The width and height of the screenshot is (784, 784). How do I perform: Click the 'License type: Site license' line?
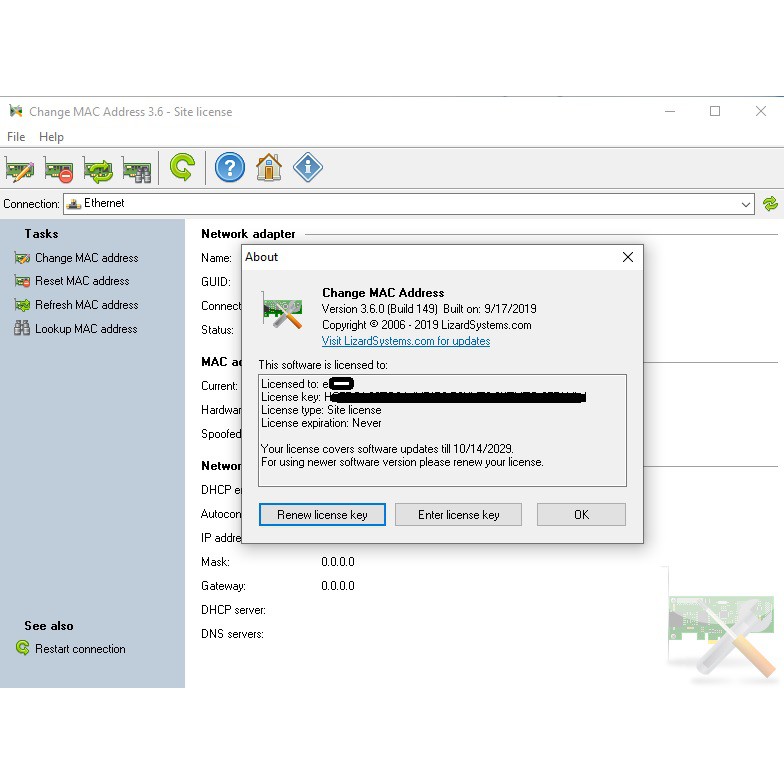[x=321, y=410]
